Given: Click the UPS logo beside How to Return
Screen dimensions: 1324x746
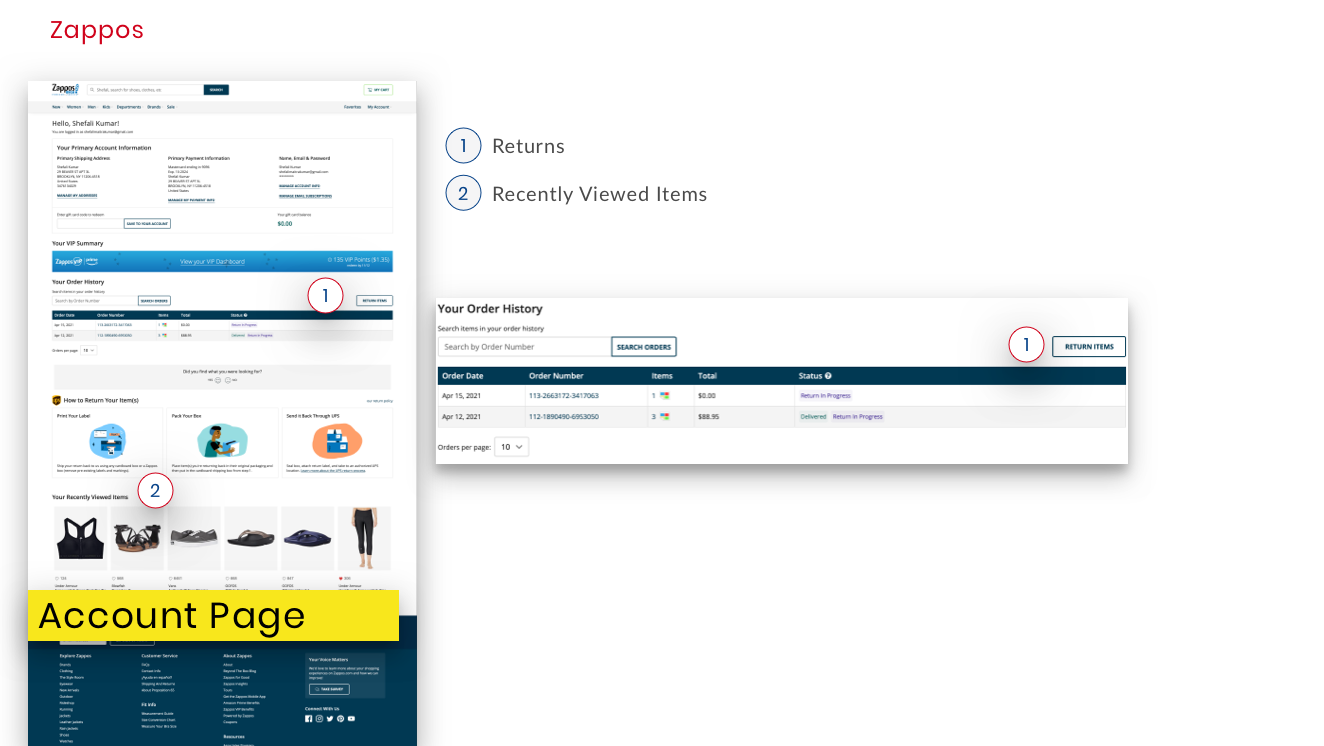Looking at the screenshot, I should [57, 400].
